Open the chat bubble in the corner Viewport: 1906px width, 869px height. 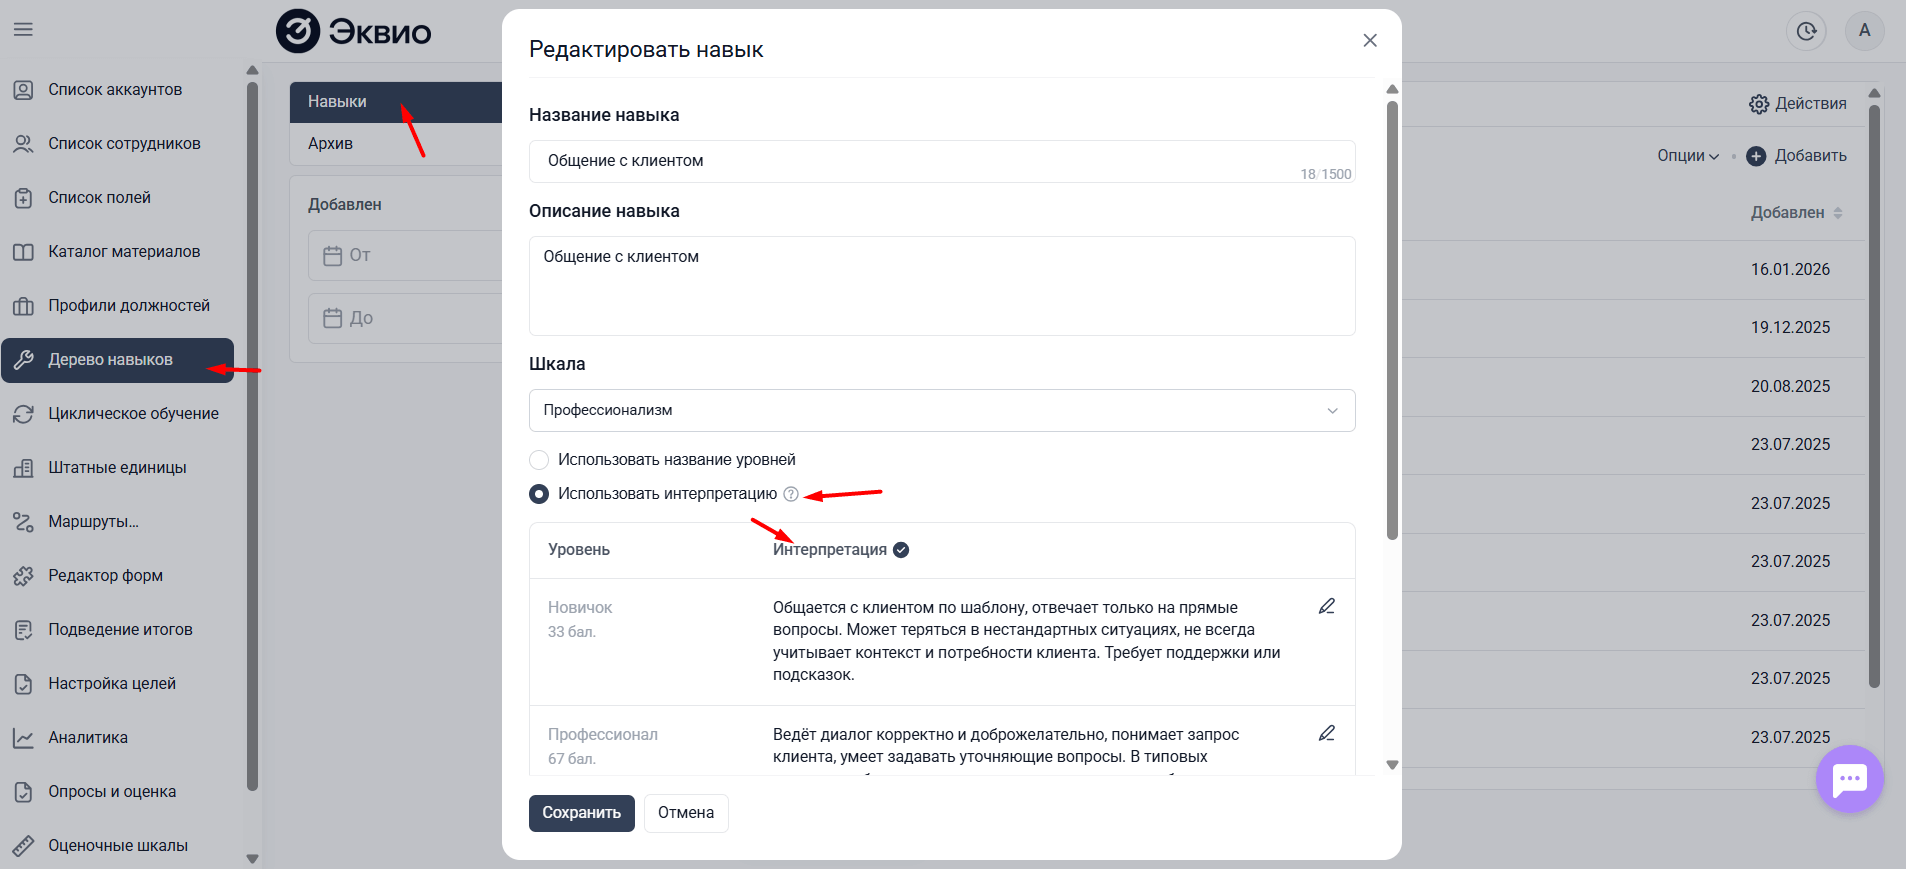(1849, 779)
